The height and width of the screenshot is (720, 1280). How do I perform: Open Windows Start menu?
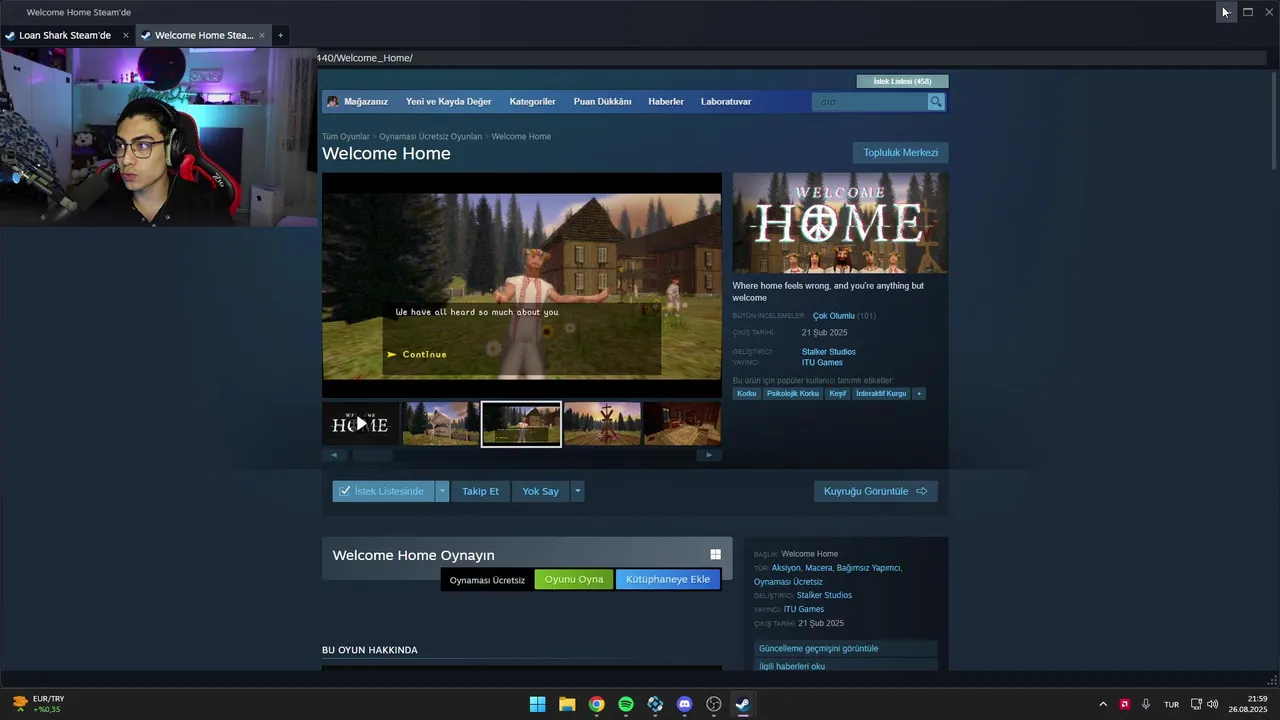[x=537, y=704]
